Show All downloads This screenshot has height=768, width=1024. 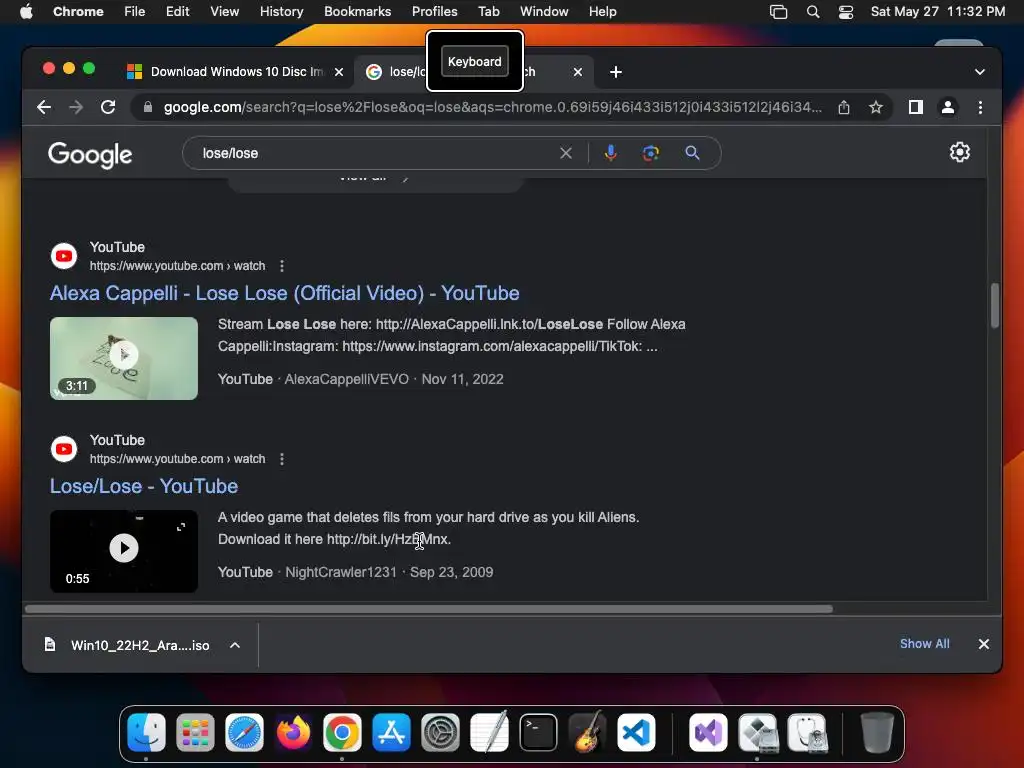coord(924,644)
